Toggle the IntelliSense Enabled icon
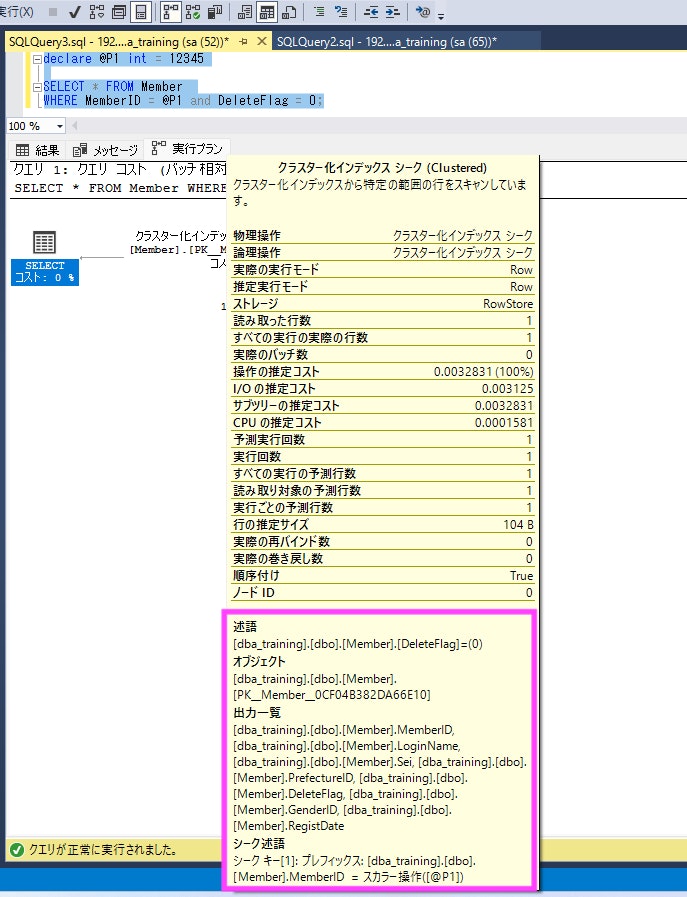Screen dimensions: 687x897 pyautogui.click(x=141, y=11)
